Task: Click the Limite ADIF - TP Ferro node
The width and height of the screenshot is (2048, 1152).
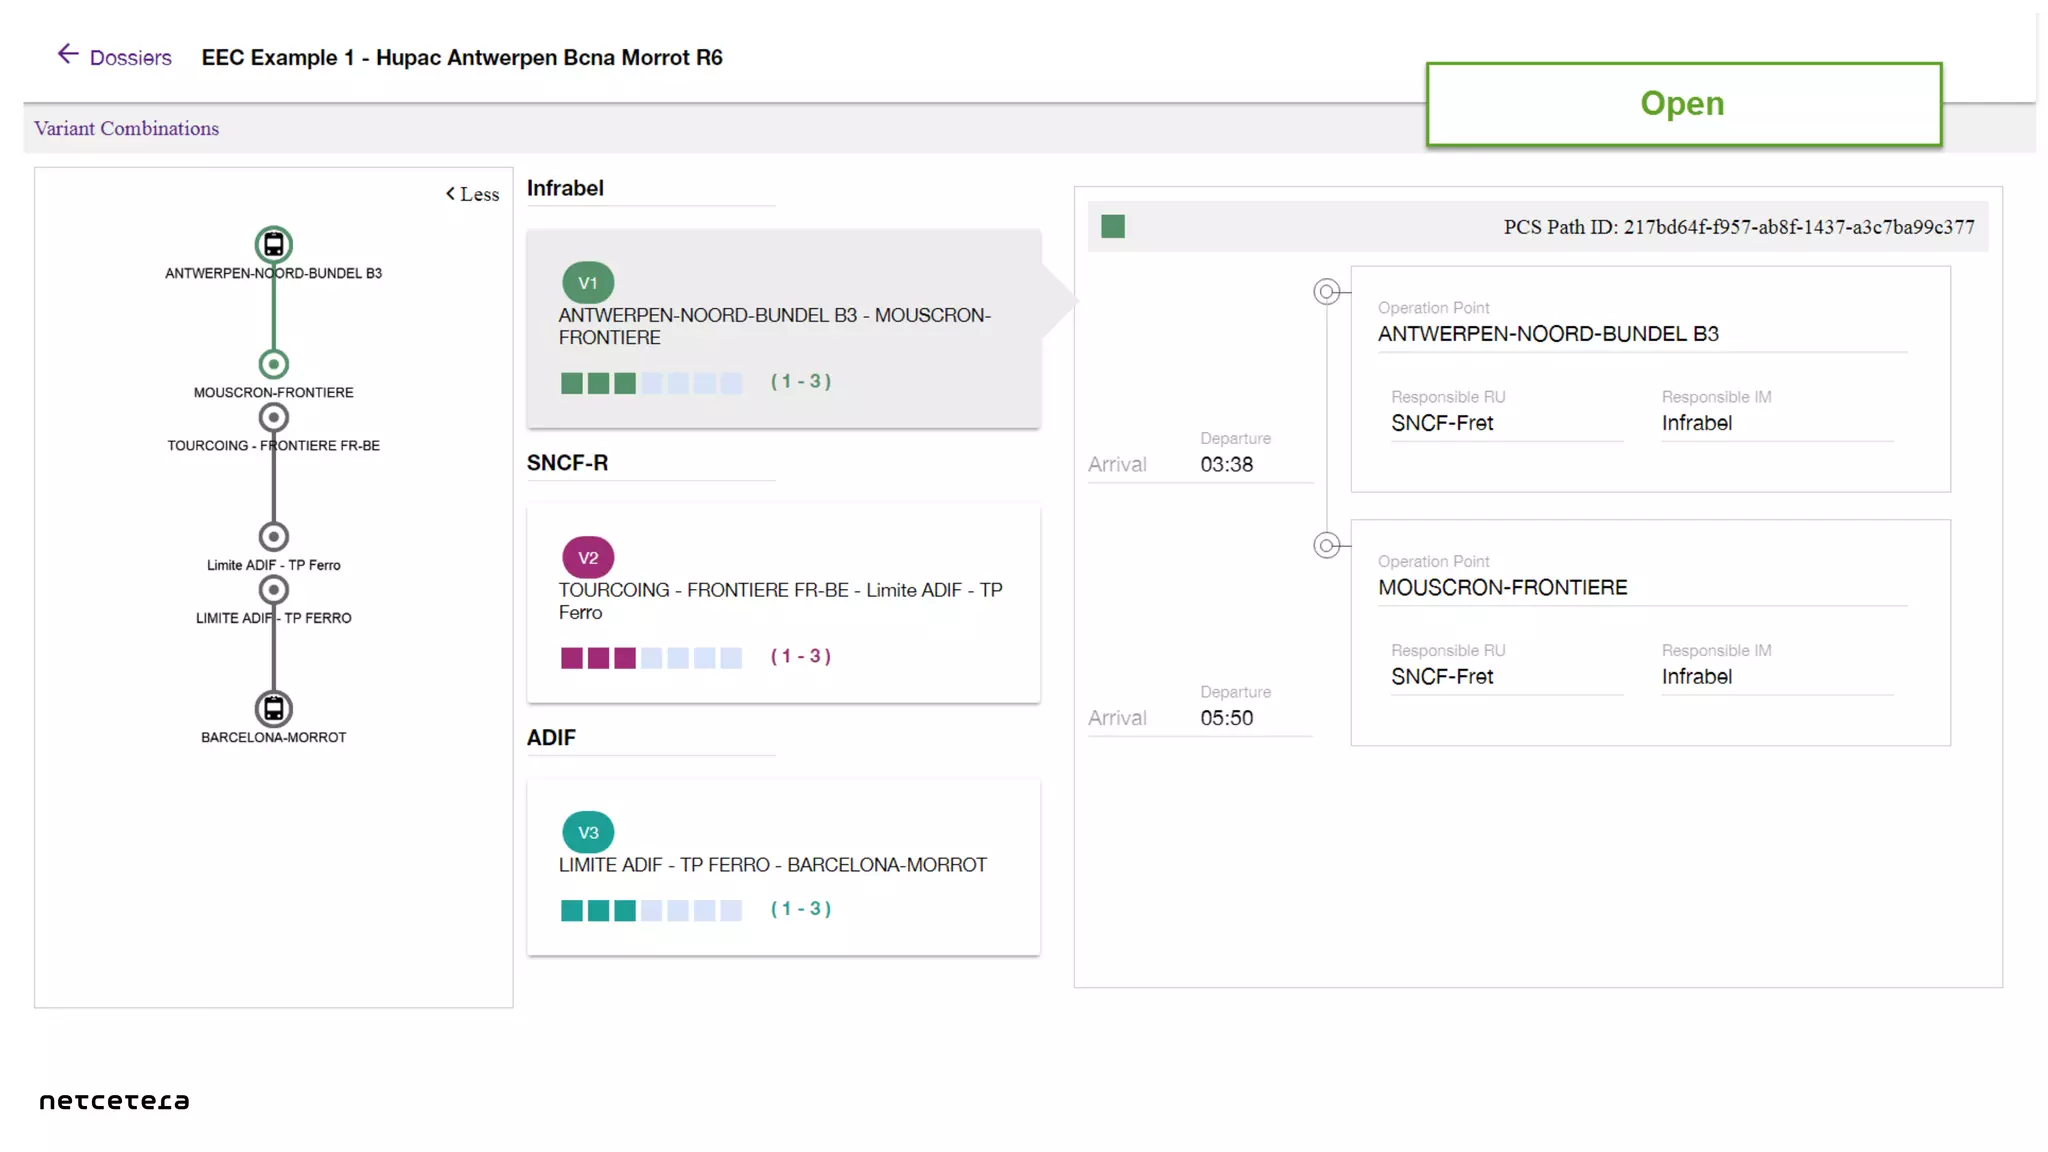Action: [273, 537]
